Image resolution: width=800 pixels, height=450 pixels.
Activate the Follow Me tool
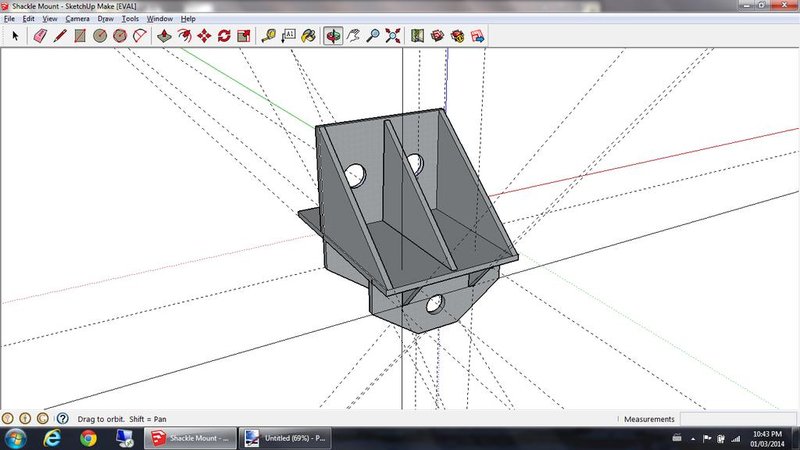click(x=184, y=36)
